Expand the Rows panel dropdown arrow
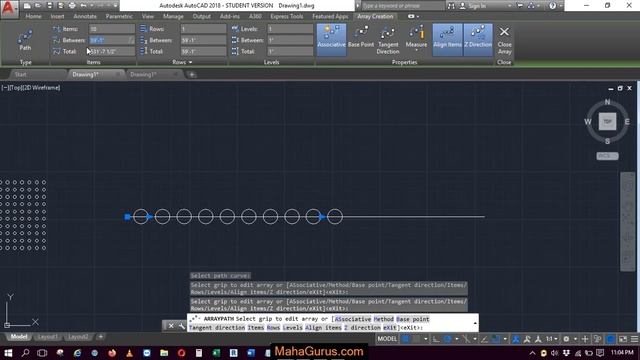640x360 pixels. (x=190, y=62)
